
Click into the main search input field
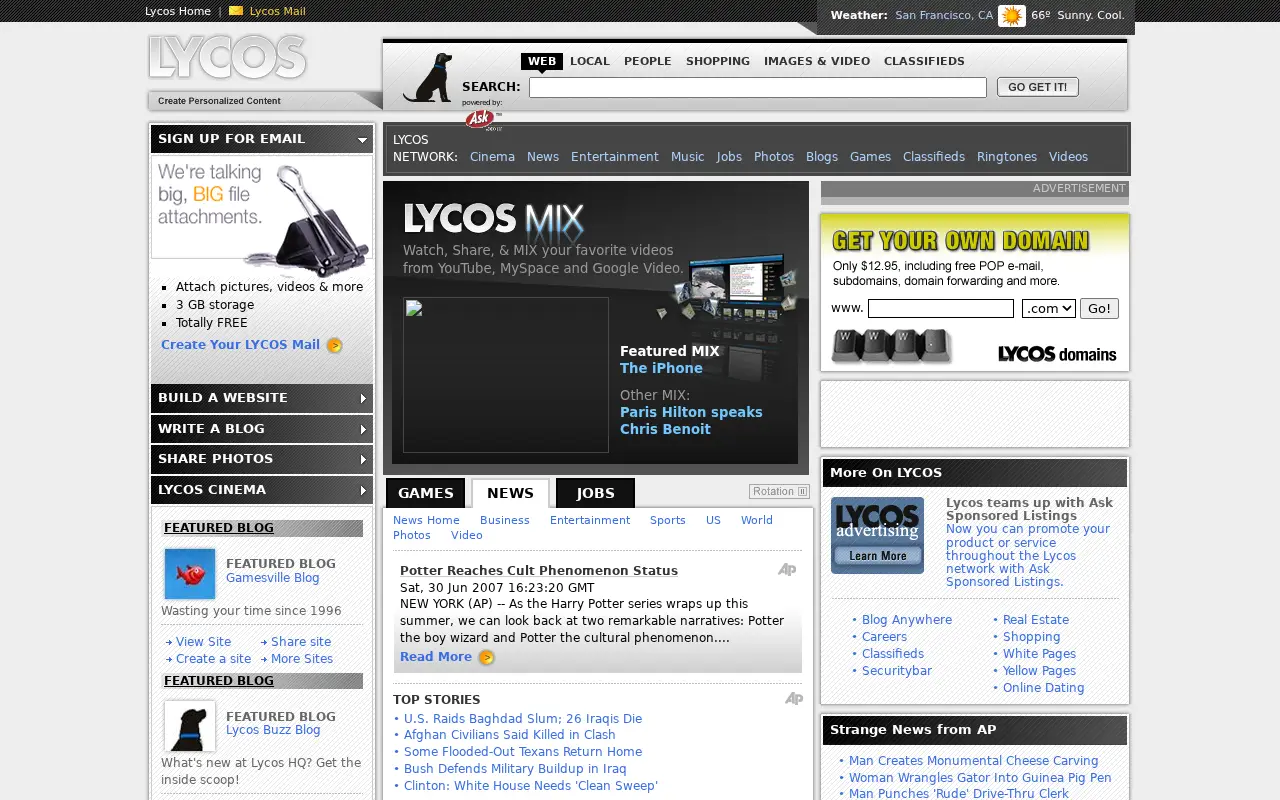[x=758, y=88]
